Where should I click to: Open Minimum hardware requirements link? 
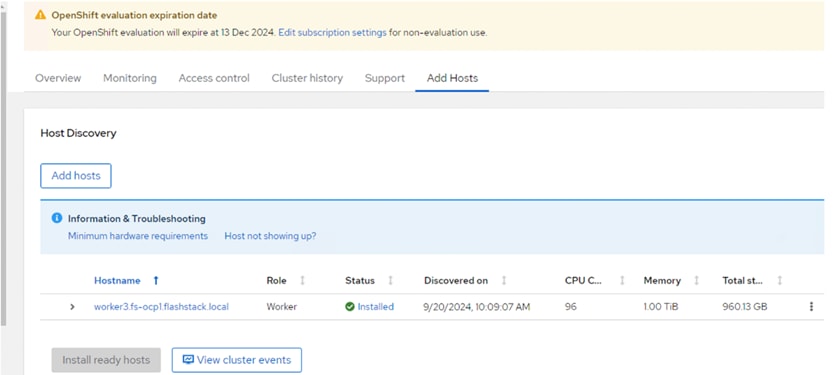(x=138, y=236)
